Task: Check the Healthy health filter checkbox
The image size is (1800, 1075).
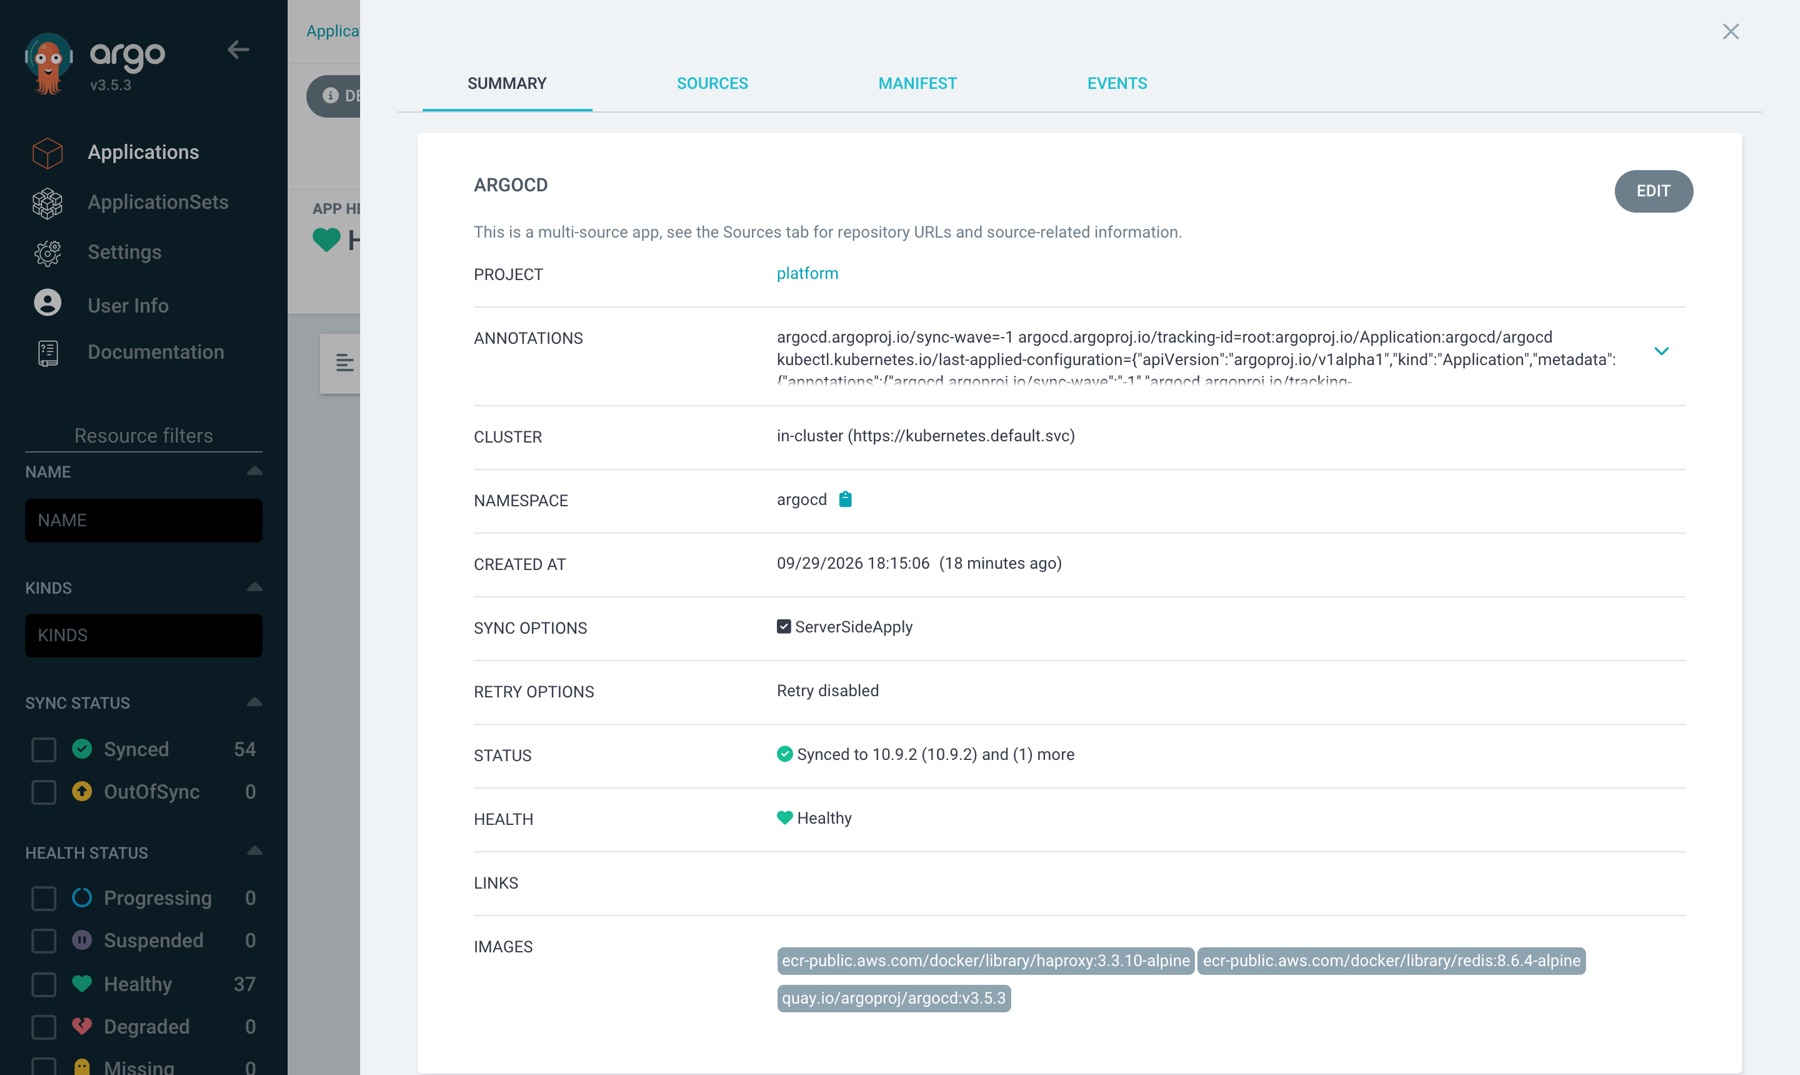Action: (43, 984)
